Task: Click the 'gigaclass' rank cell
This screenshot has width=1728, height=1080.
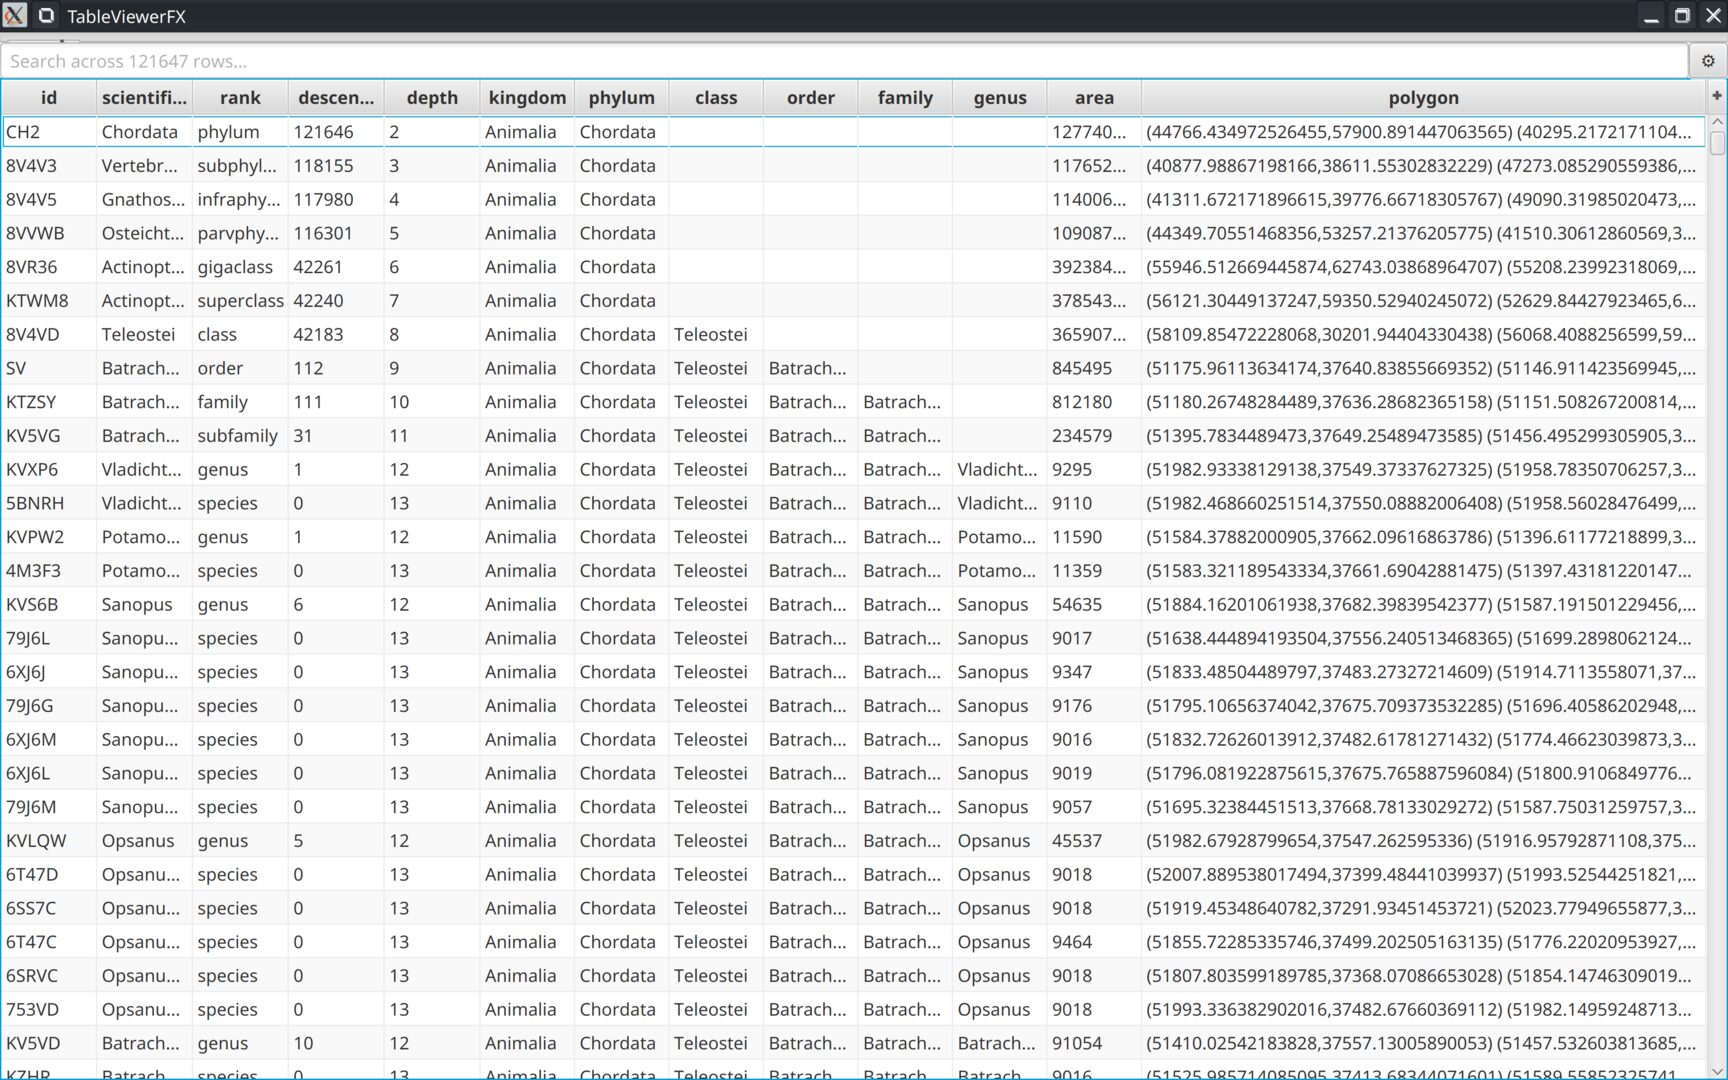Action: coord(240,267)
